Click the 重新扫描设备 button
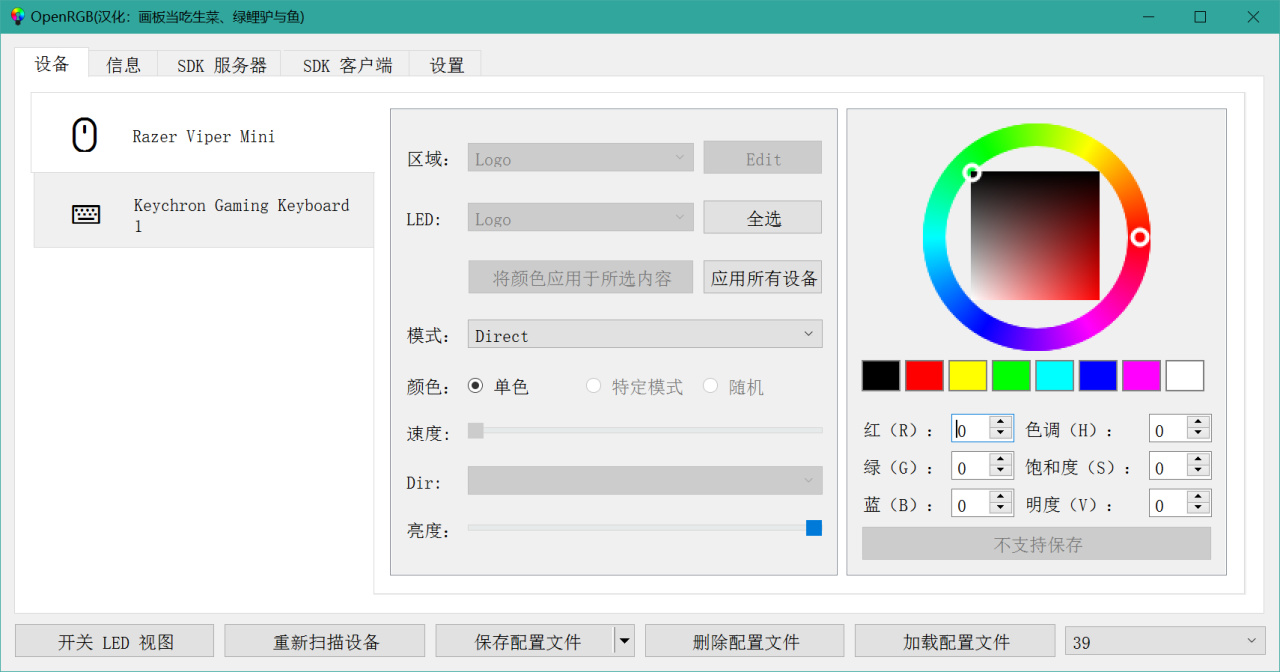 pos(325,641)
